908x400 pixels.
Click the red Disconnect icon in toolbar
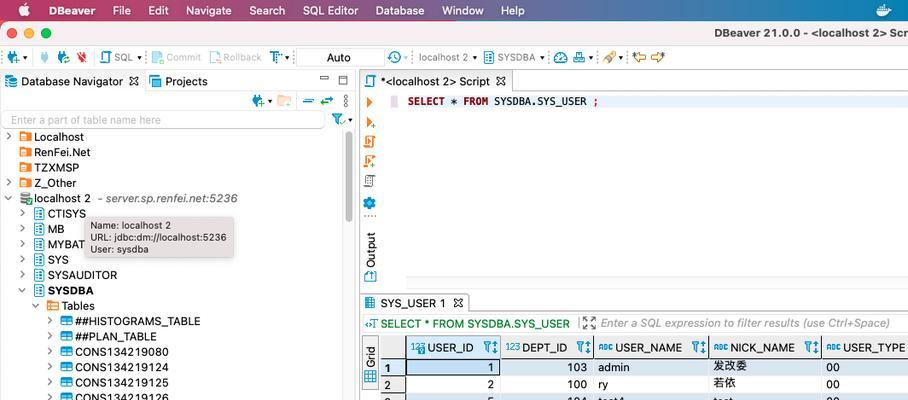(x=82, y=57)
